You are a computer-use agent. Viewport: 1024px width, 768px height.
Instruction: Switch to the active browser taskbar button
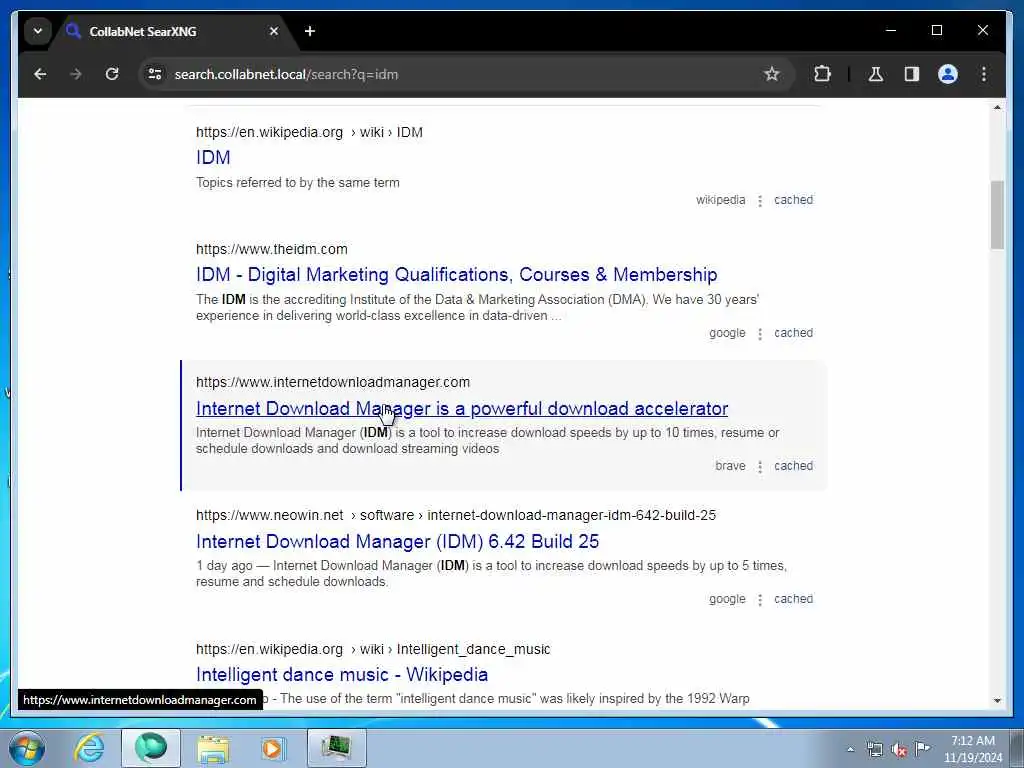(151, 748)
